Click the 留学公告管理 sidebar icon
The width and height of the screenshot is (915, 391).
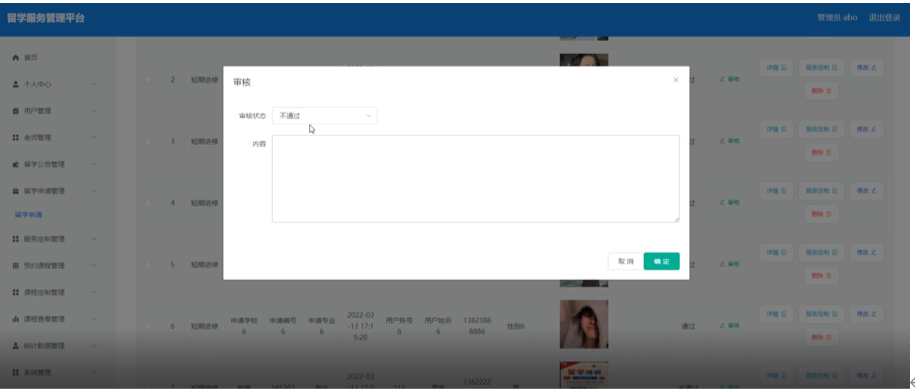(x=16, y=165)
